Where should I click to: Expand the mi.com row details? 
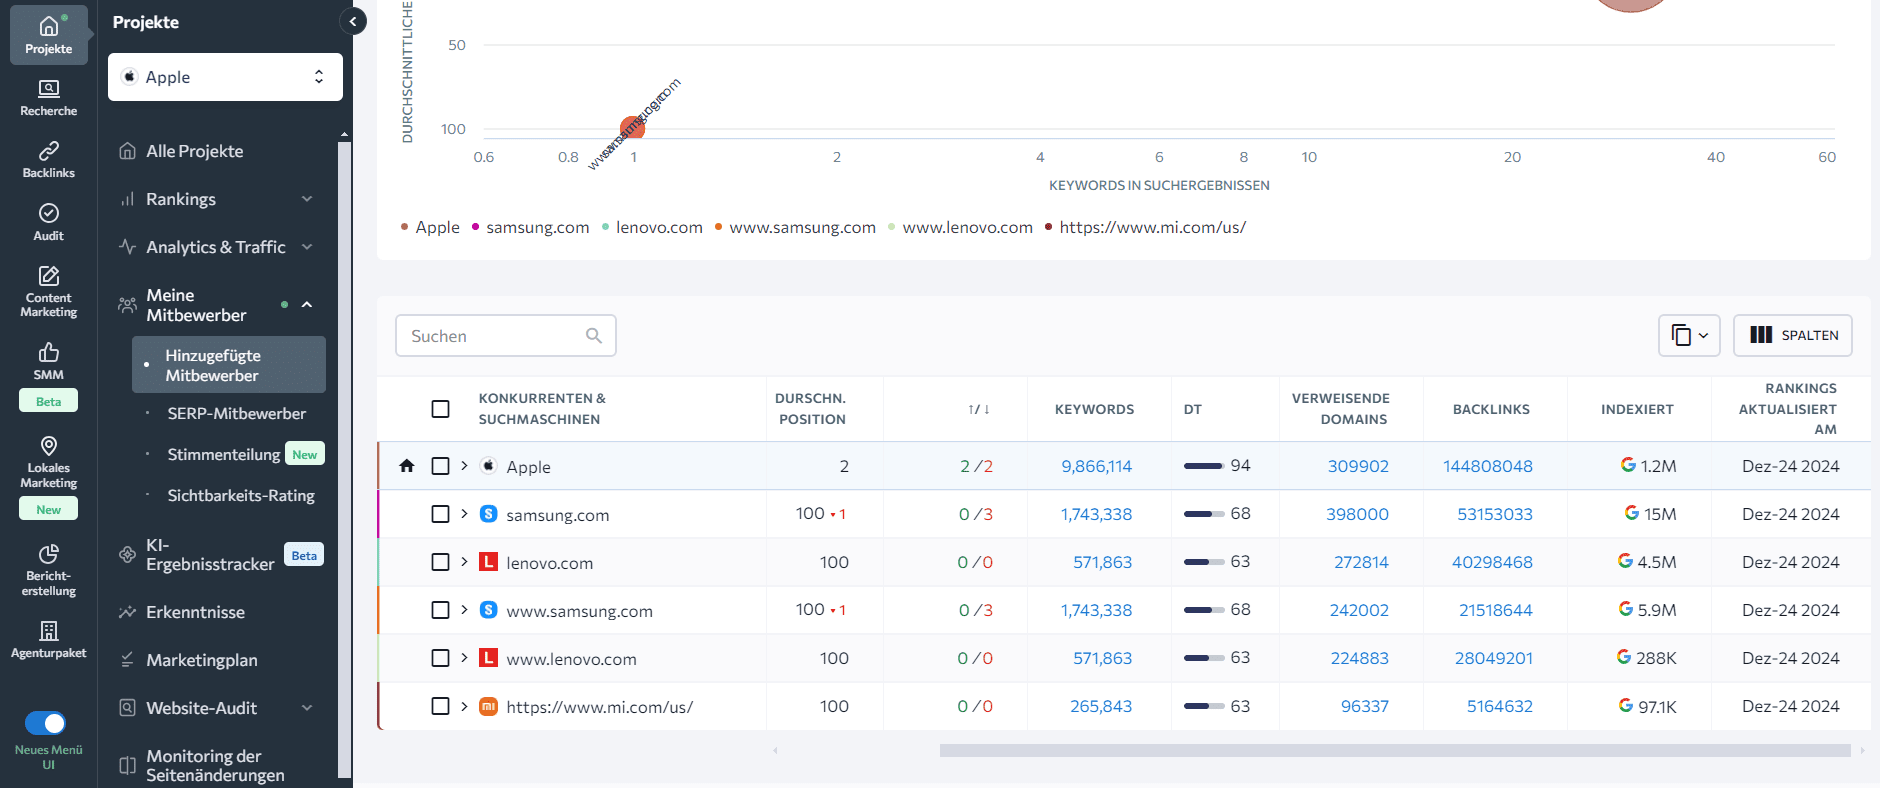[464, 706]
